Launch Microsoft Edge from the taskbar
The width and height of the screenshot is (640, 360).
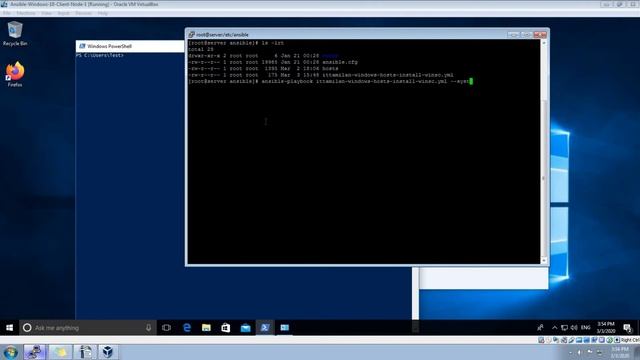(187, 328)
